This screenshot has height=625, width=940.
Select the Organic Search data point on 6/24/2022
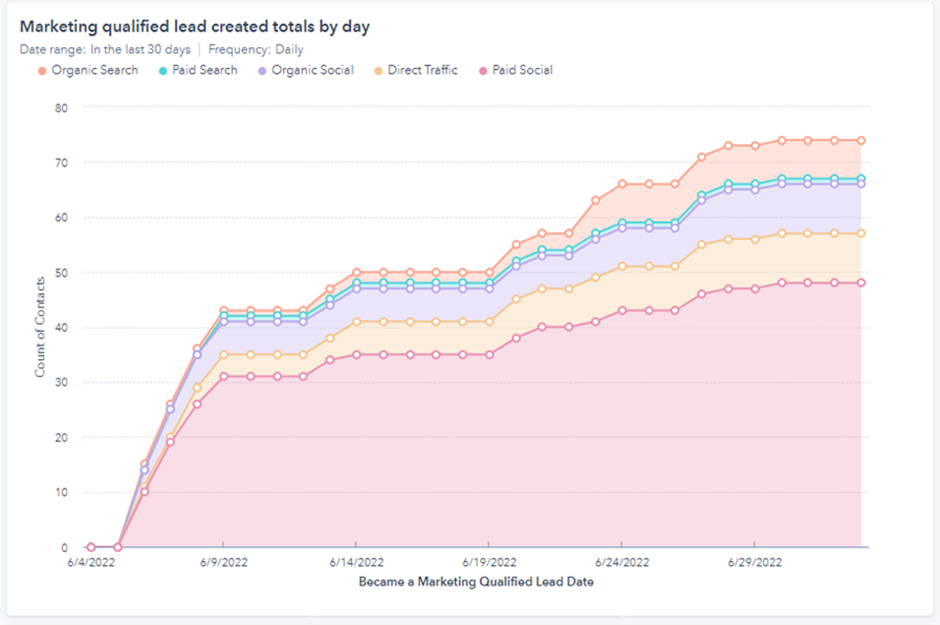pyautogui.click(x=622, y=184)
